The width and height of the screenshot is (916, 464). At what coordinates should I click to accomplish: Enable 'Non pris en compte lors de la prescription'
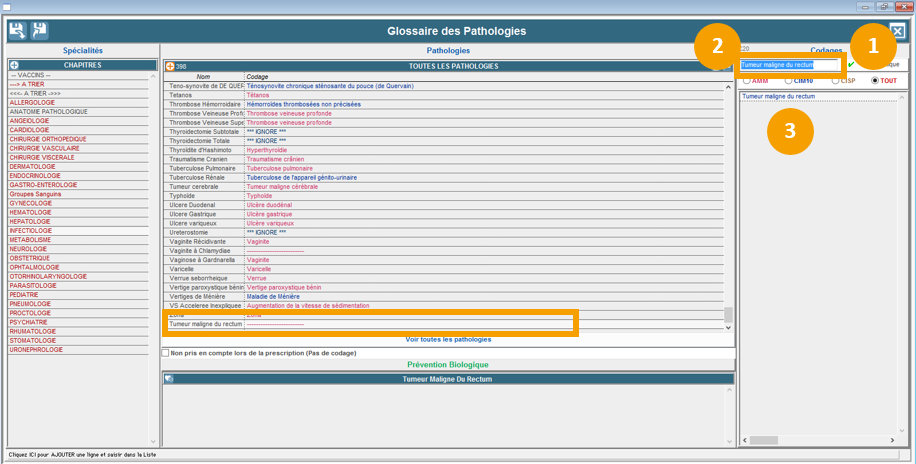[x=166, y=352]
